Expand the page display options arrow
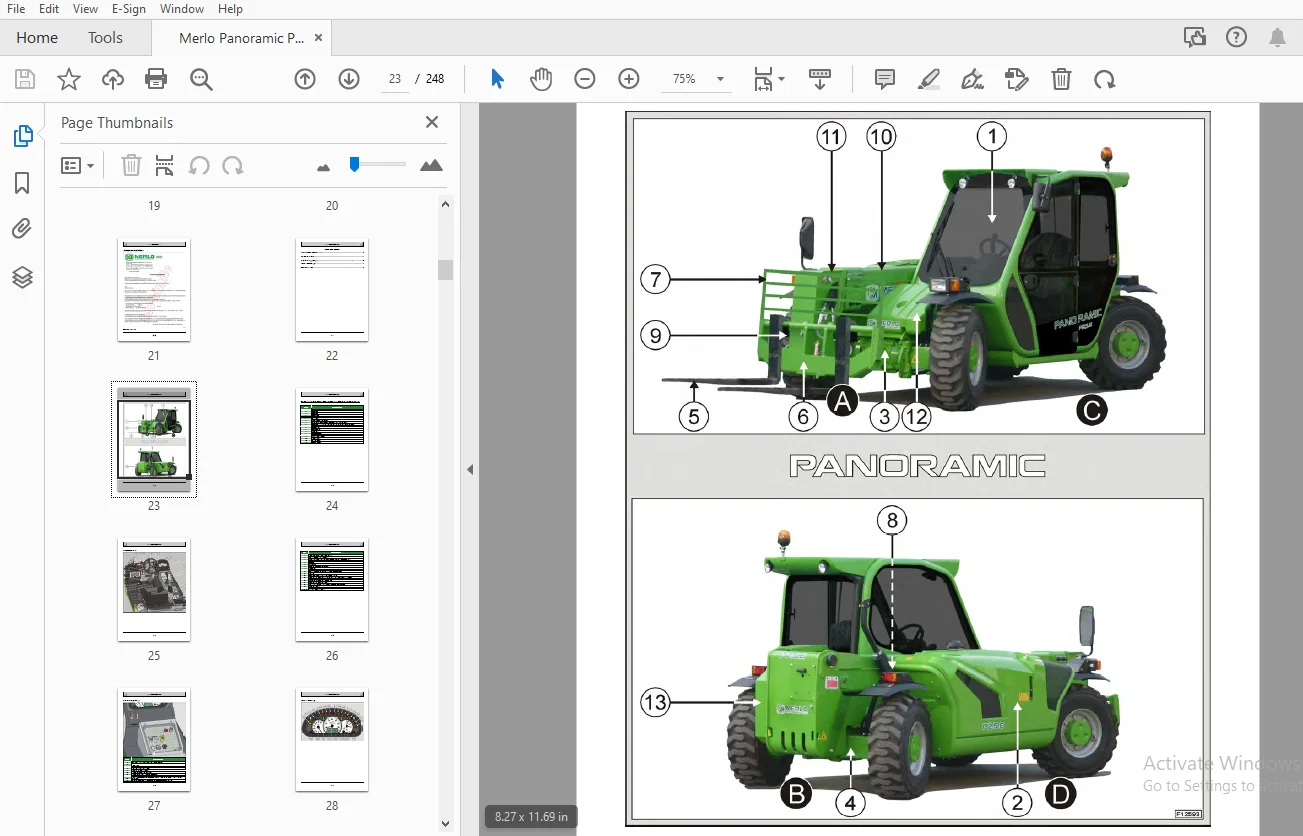 (782, 79)
